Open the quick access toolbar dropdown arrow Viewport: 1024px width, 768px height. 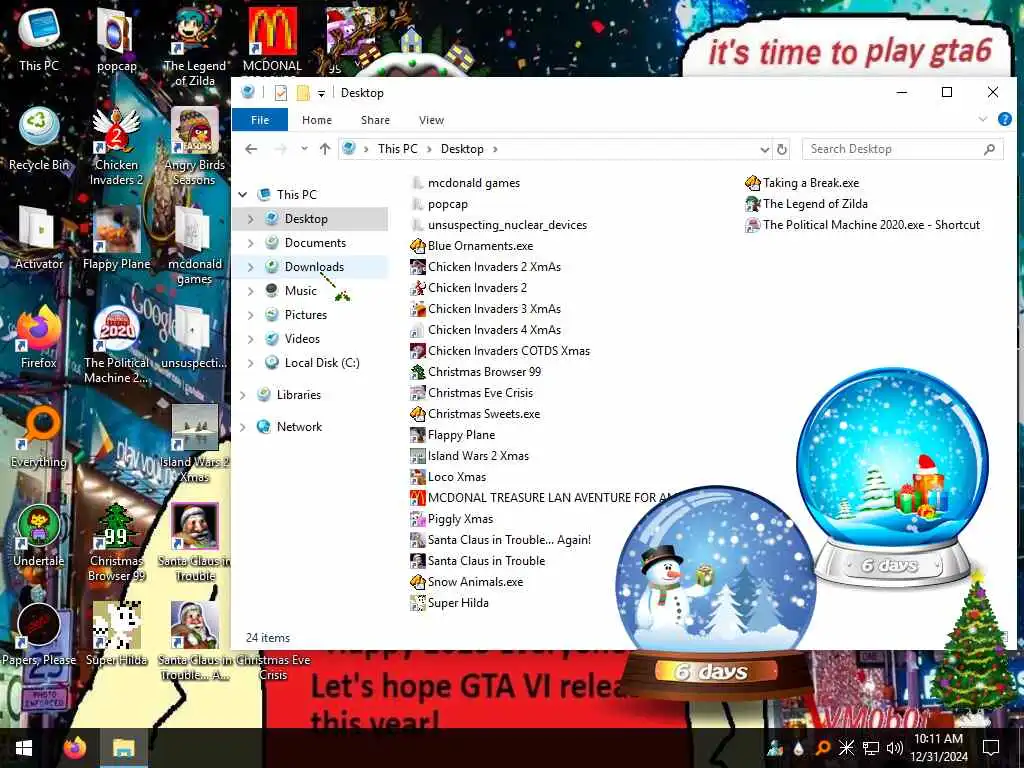(321, 93)
